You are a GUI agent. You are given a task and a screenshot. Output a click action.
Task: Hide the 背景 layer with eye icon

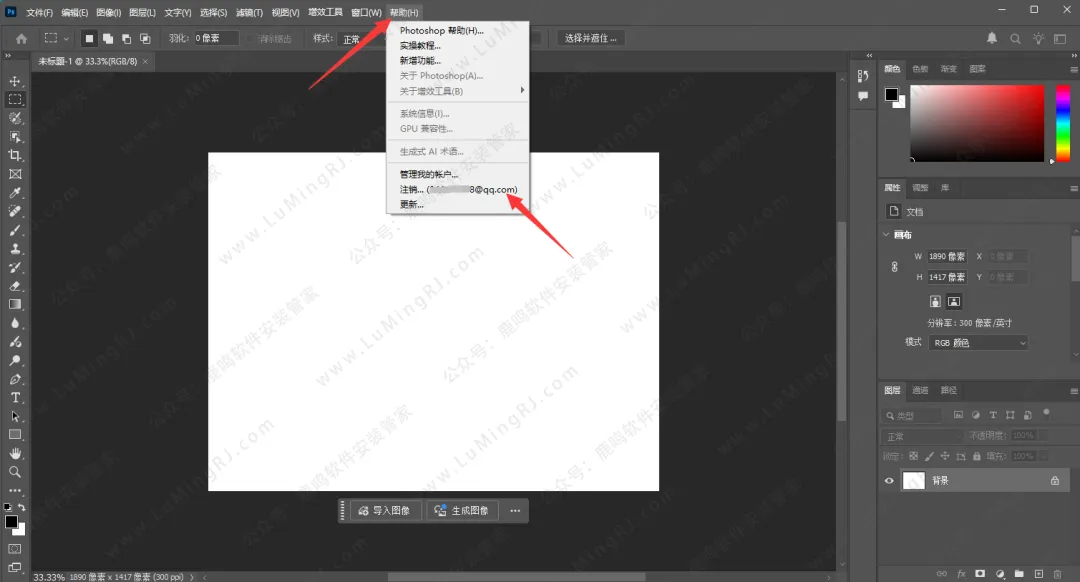[x=889, y=481]
